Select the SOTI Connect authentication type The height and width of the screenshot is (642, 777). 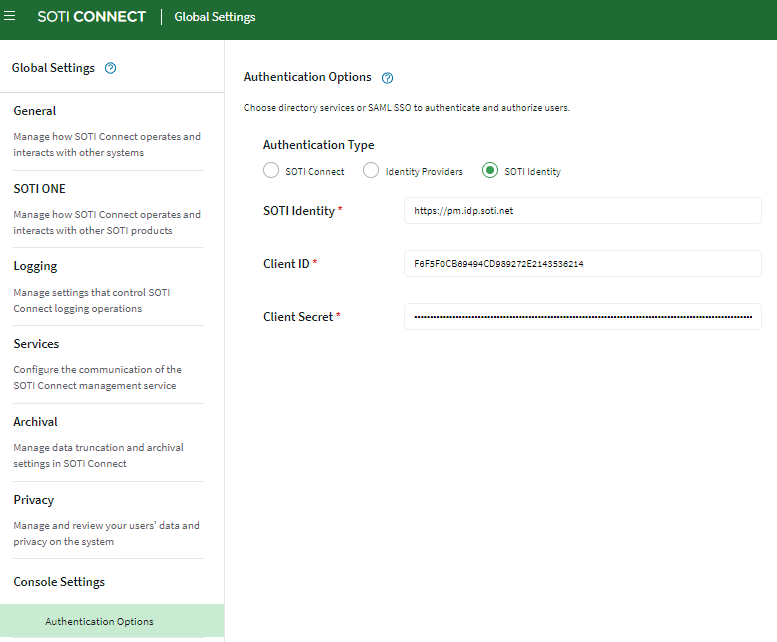pyautogui.click(x=271, y=170)
